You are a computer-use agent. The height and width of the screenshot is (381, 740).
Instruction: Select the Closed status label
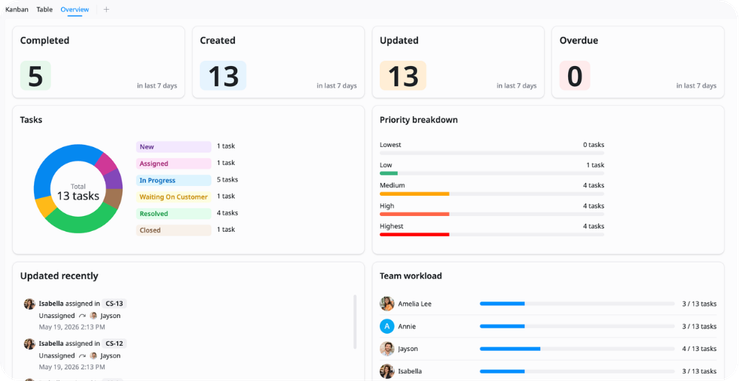(x=174, y=230)
